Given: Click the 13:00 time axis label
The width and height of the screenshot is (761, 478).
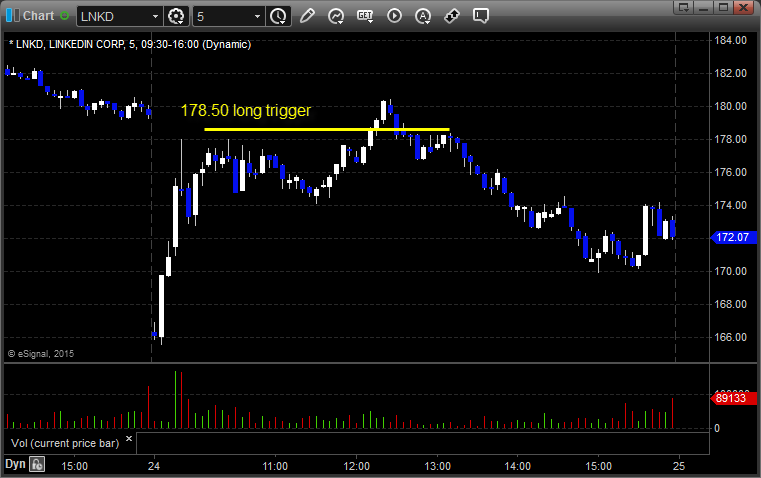Looking at the screenshot, I should click(x=437, y=466).
